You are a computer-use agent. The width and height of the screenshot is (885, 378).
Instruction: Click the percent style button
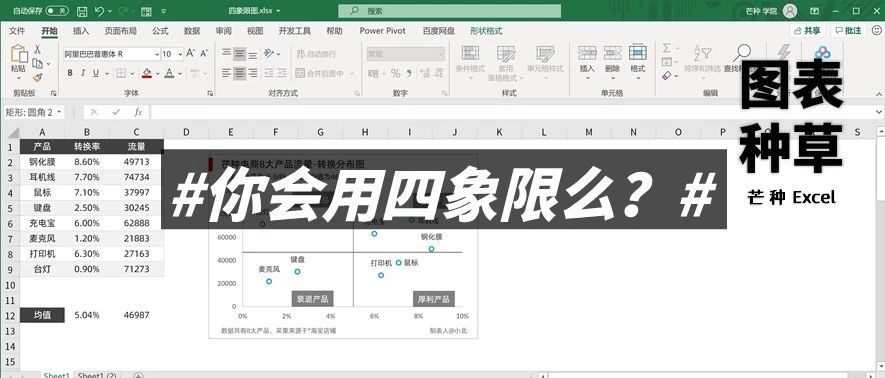[396, 73]
